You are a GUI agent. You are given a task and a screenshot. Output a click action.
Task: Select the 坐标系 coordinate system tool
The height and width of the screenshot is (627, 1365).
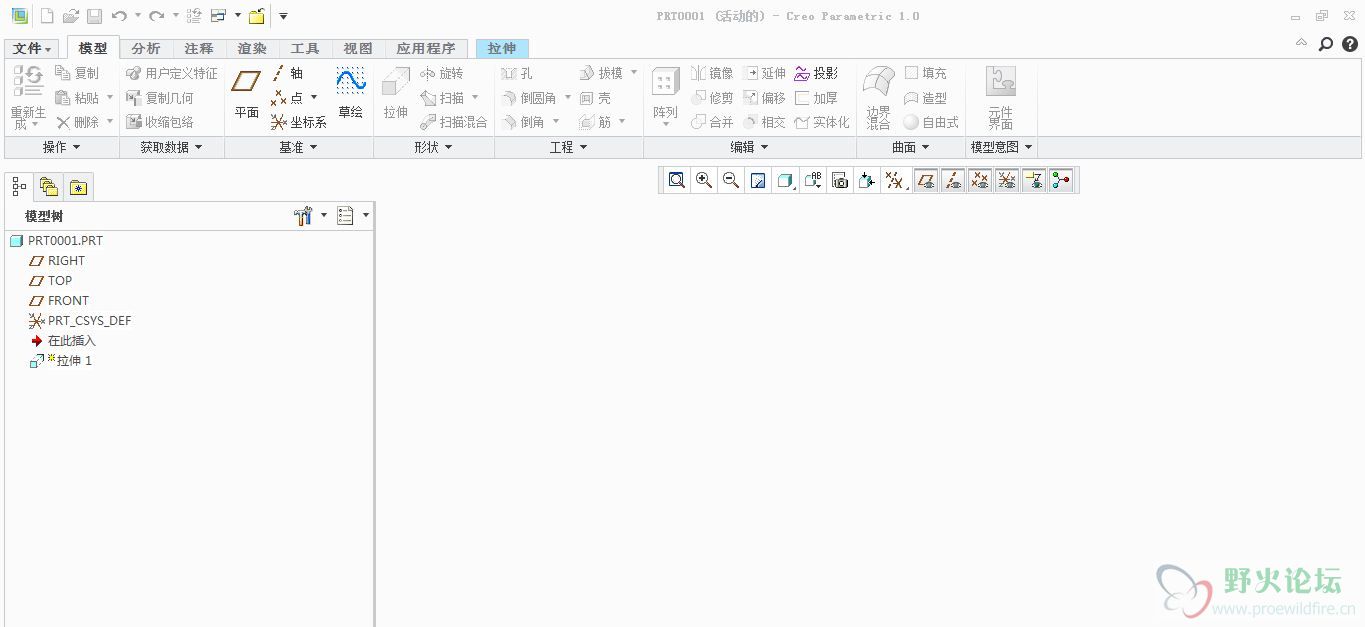click(x=299, y=122)
